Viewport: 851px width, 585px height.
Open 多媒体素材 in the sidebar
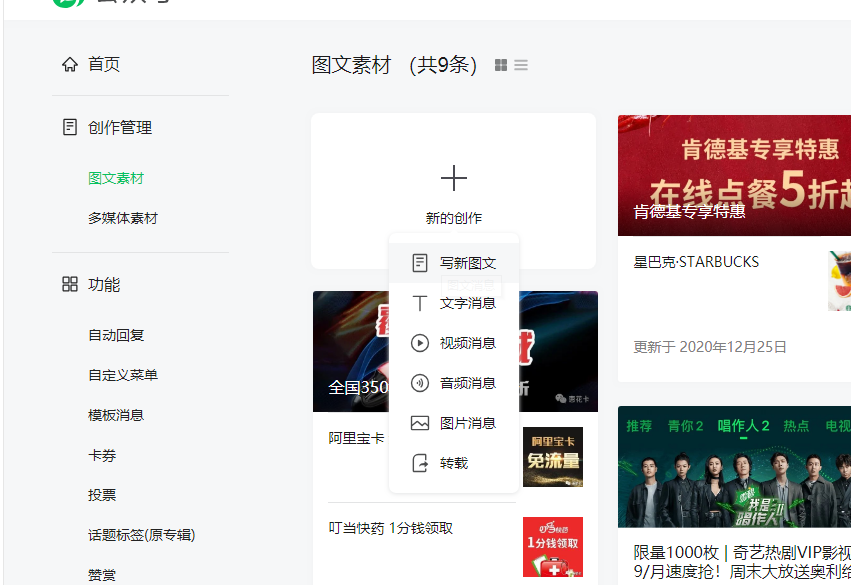click(123, 219)
